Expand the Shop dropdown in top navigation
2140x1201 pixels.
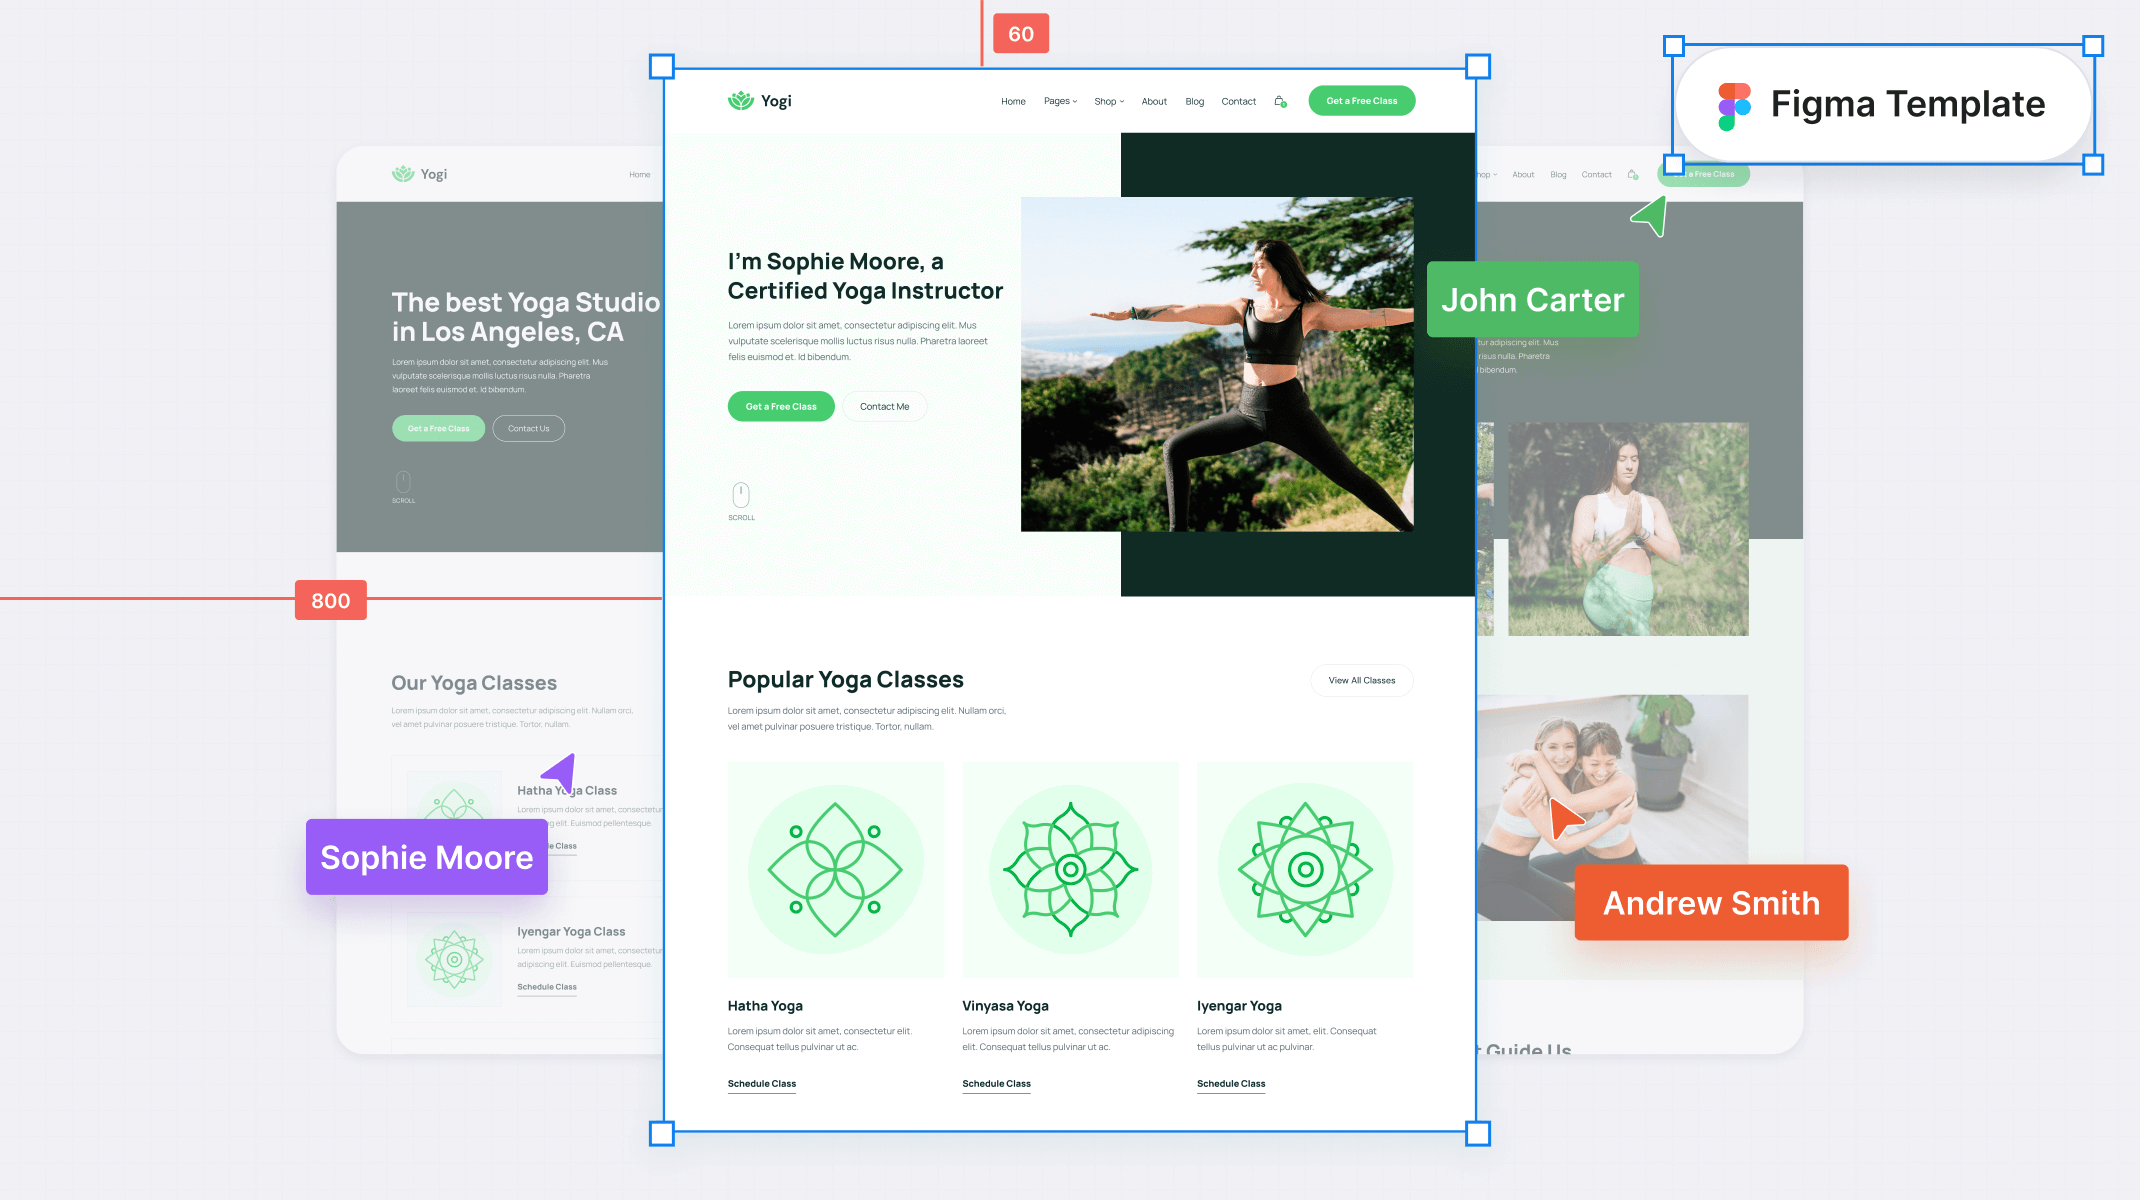pyautogui.click(x=1108, y=101)
